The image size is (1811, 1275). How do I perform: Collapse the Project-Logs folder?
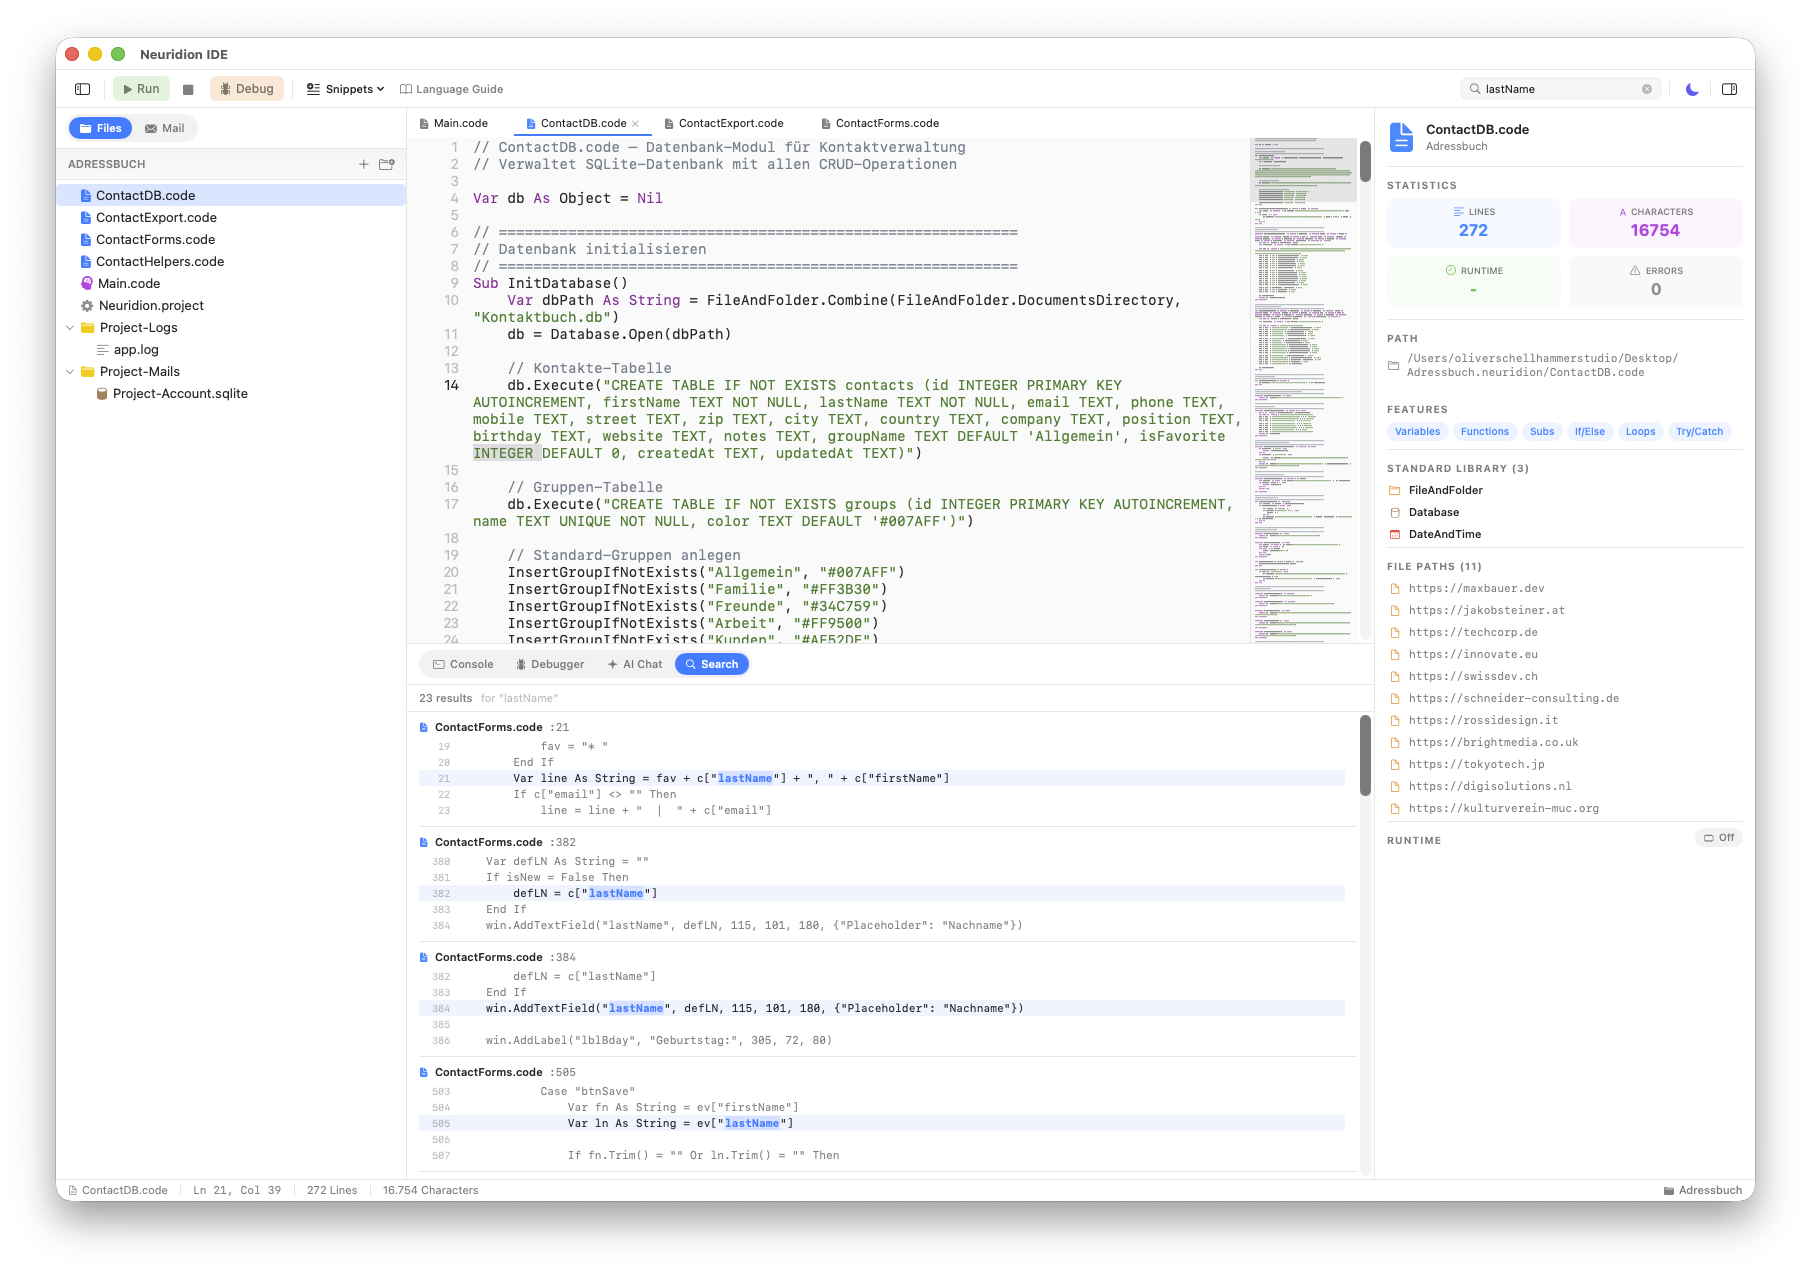coord(70,327)
